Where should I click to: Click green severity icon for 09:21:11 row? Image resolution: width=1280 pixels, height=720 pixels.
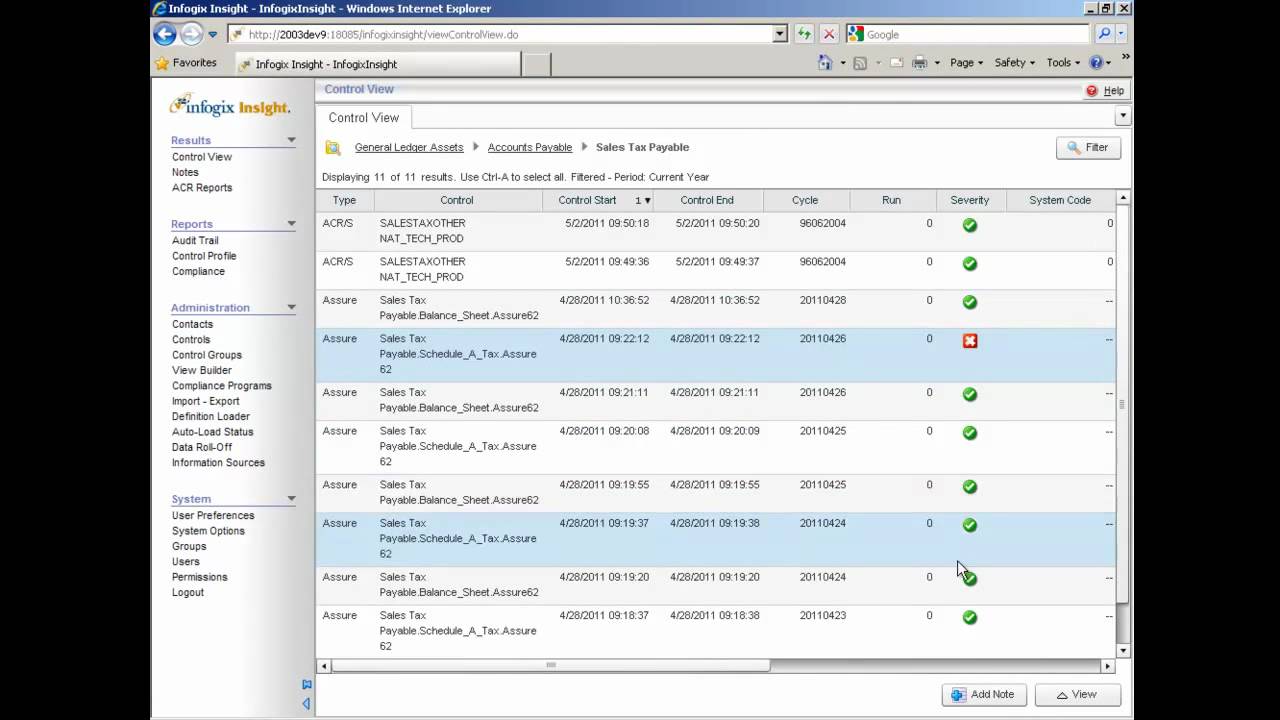coord(969,395)
